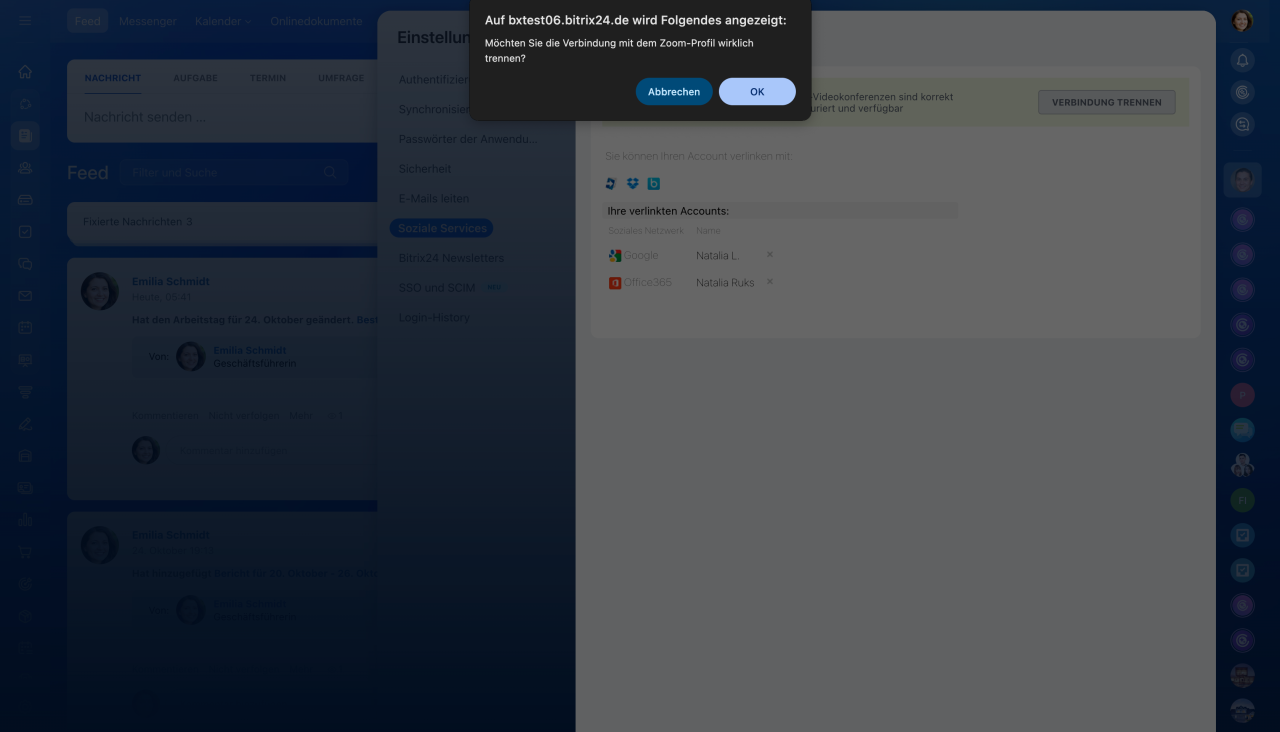Expand Fixierte Nachrichten 3 bar
This screenshot has height=732, width=1280.
click(222, 222)
